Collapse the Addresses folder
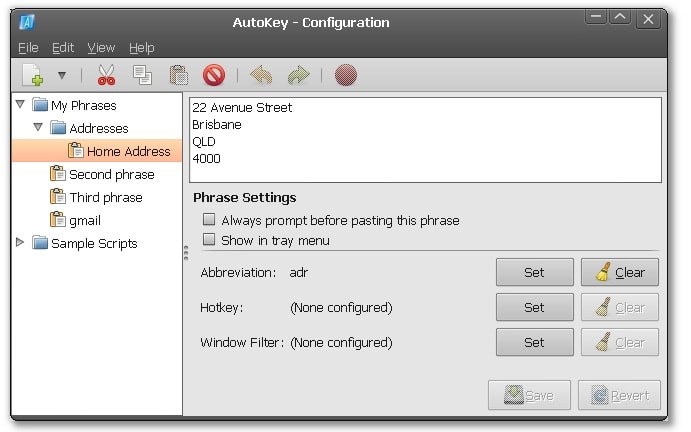 pos(38,127)
